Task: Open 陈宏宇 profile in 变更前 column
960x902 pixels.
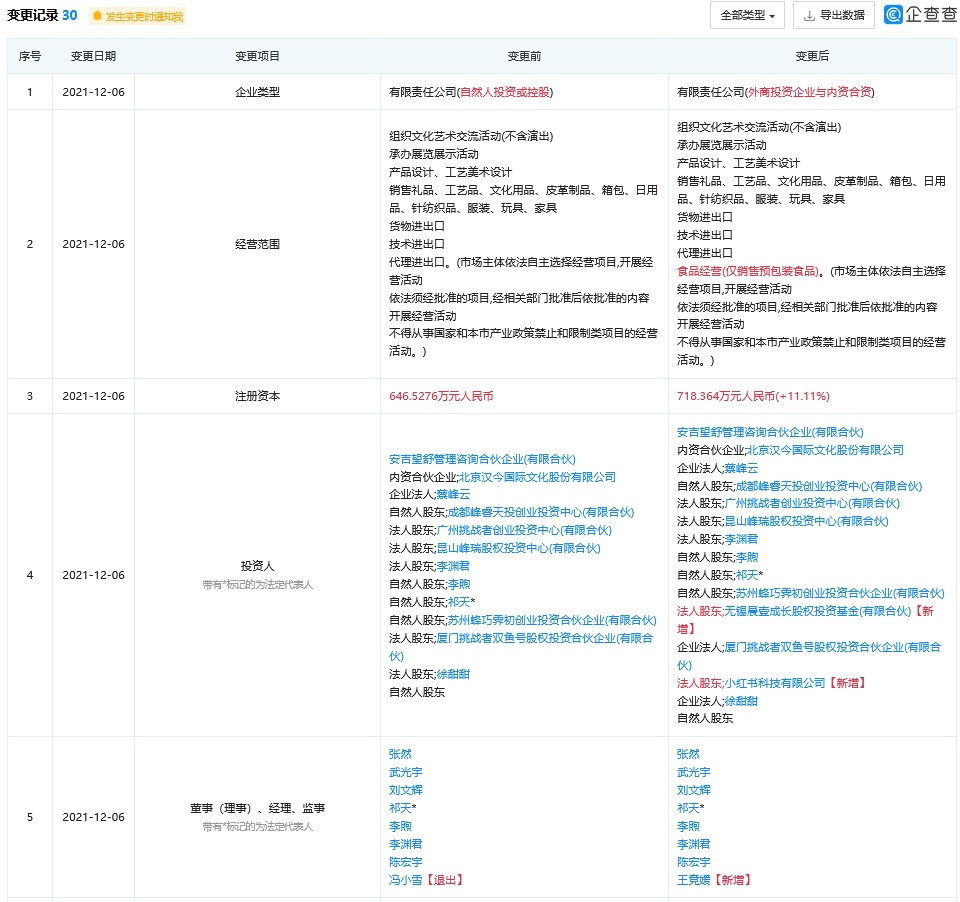Action: click(x=405, y=862)
